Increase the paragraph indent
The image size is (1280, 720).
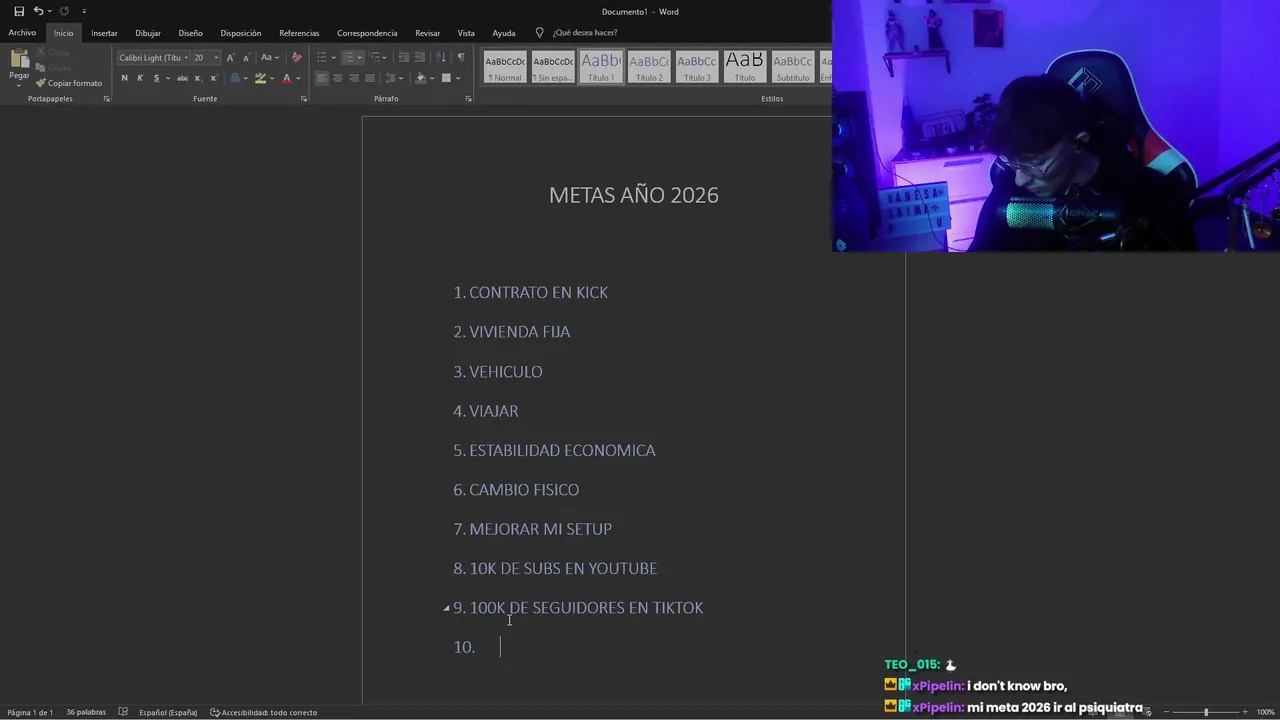(x=419, y=57)
